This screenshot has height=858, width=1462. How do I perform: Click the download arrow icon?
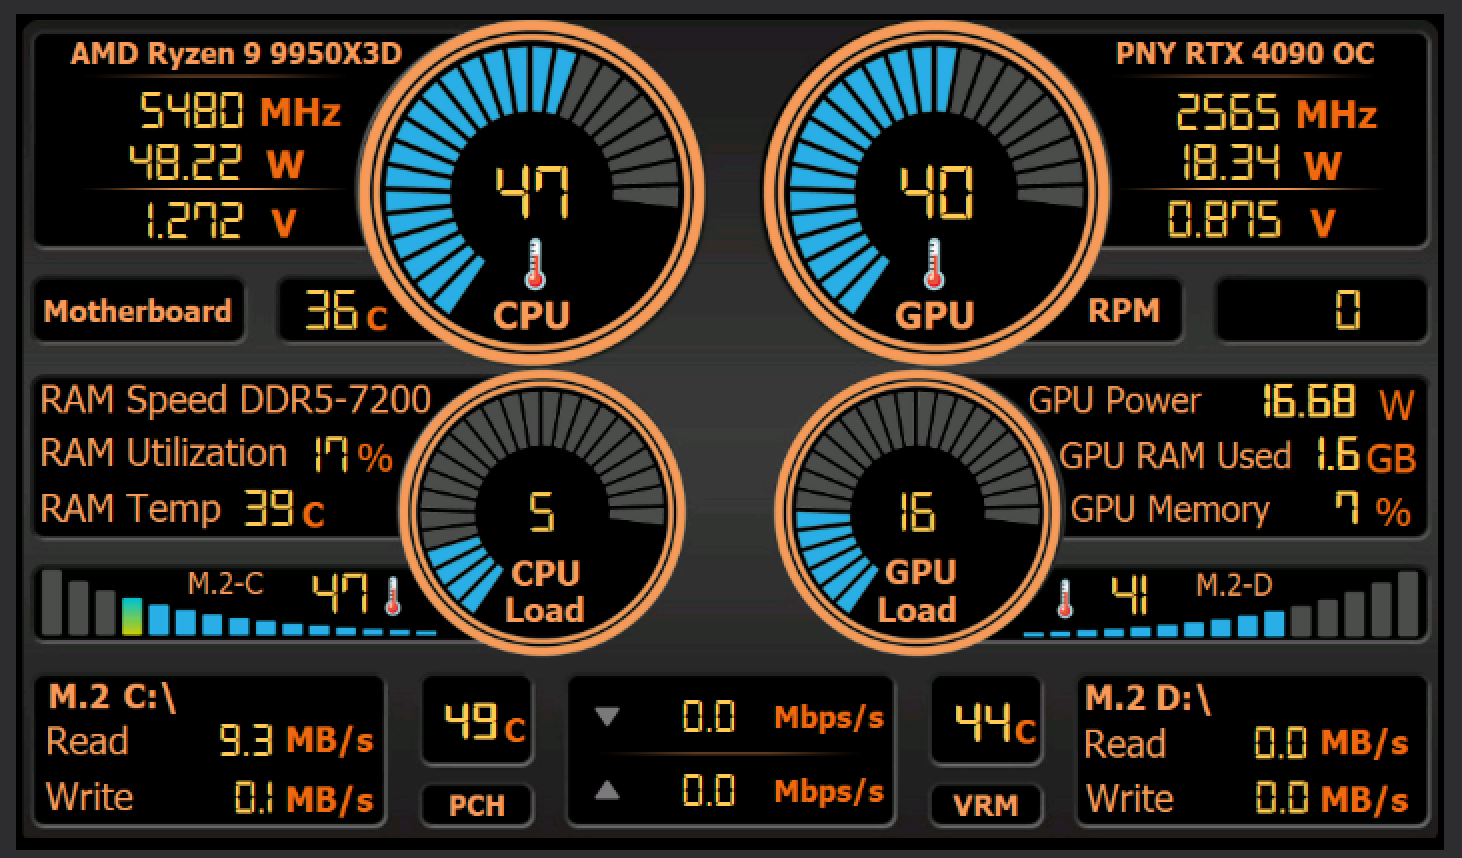click(607, 717)
